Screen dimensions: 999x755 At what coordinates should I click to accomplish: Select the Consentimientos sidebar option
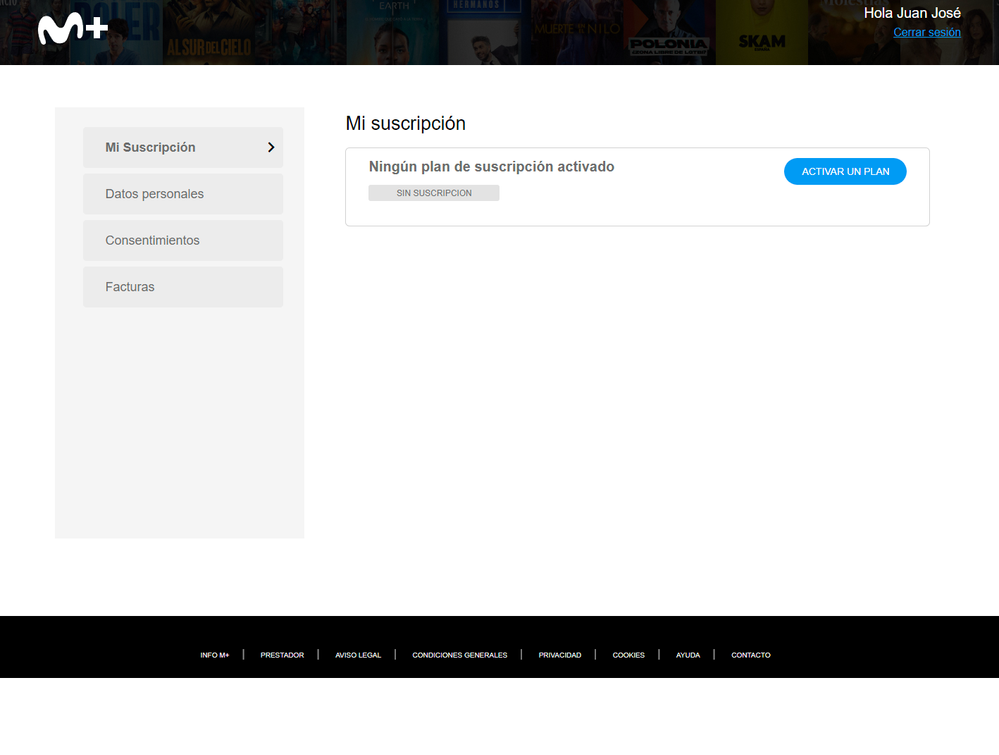[x=183, y=240]
